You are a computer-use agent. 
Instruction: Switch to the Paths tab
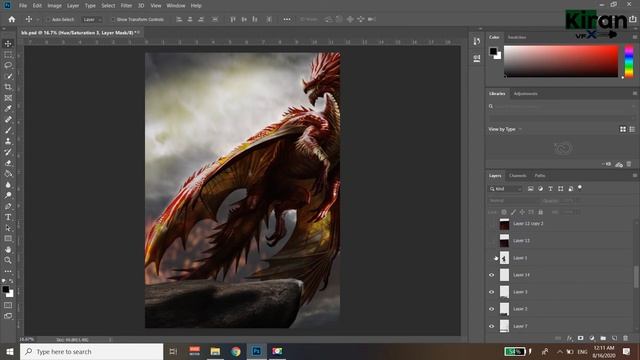[540, 176]
